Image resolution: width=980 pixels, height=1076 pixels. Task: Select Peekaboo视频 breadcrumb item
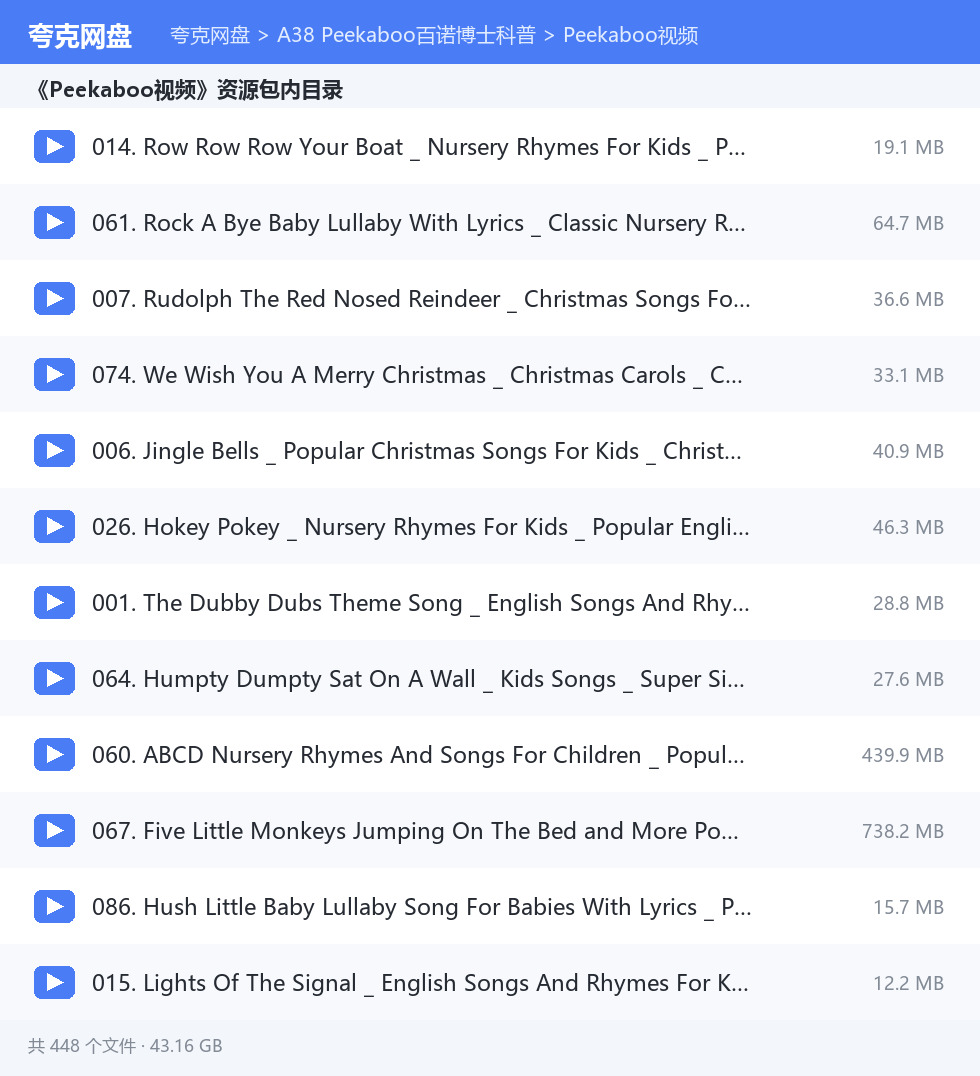[631, 35]
